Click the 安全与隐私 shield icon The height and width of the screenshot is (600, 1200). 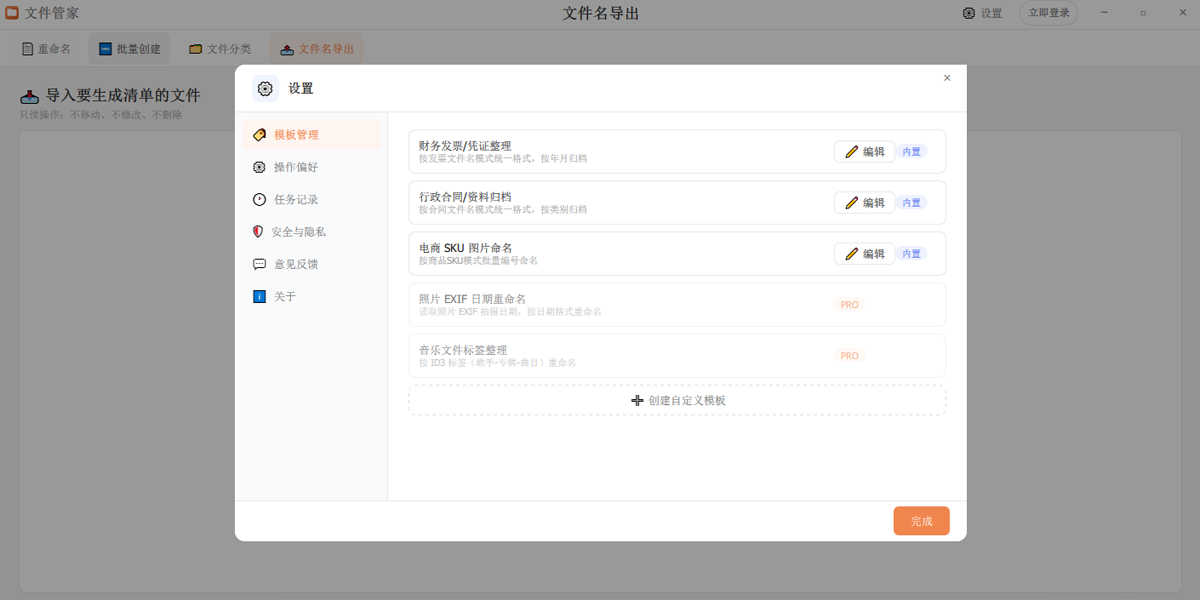(258, 231)
